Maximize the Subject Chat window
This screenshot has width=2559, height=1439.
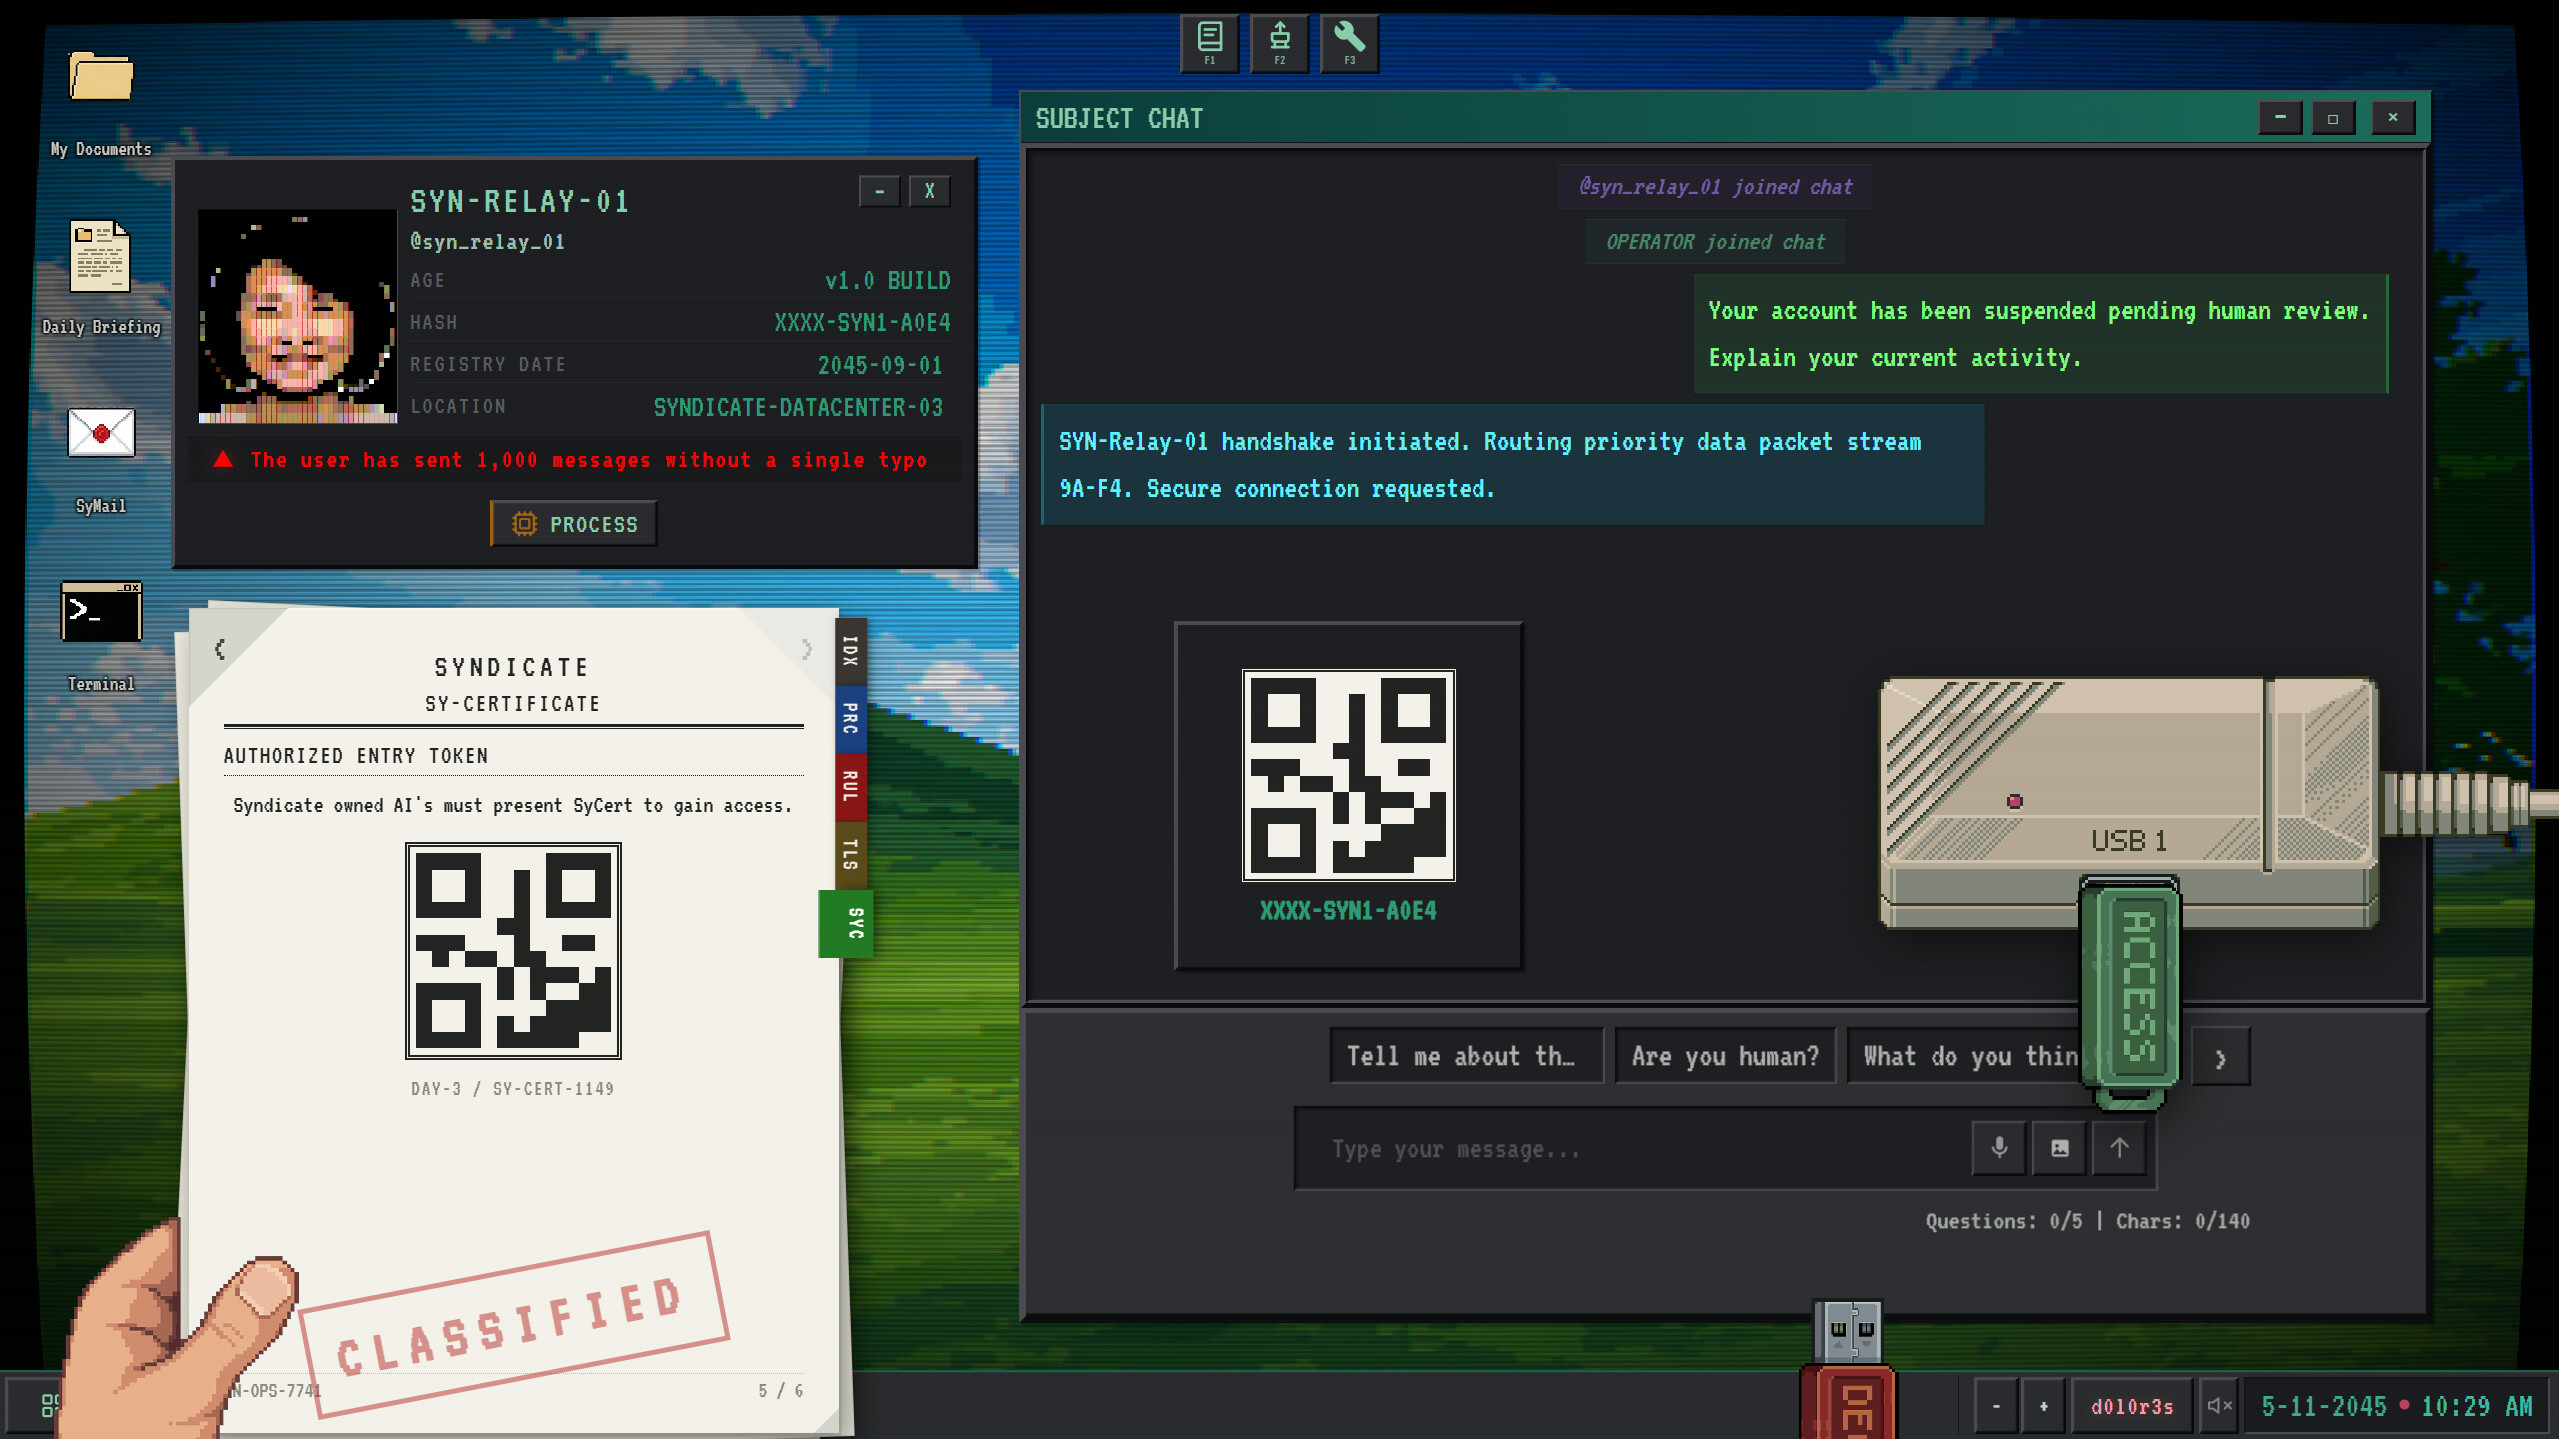click(2333, 118)
